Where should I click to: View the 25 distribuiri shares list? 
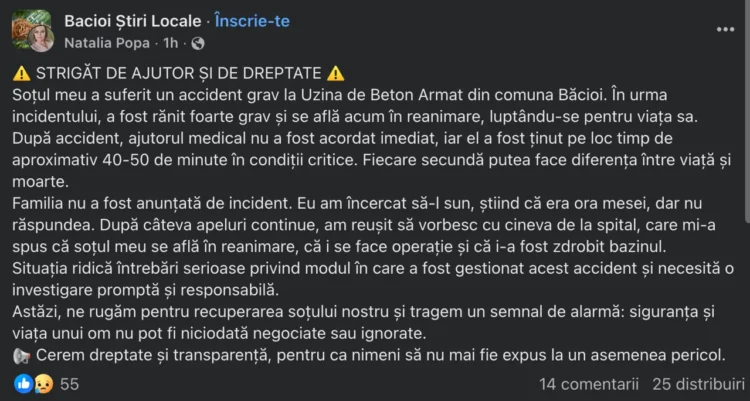point(699,384)
